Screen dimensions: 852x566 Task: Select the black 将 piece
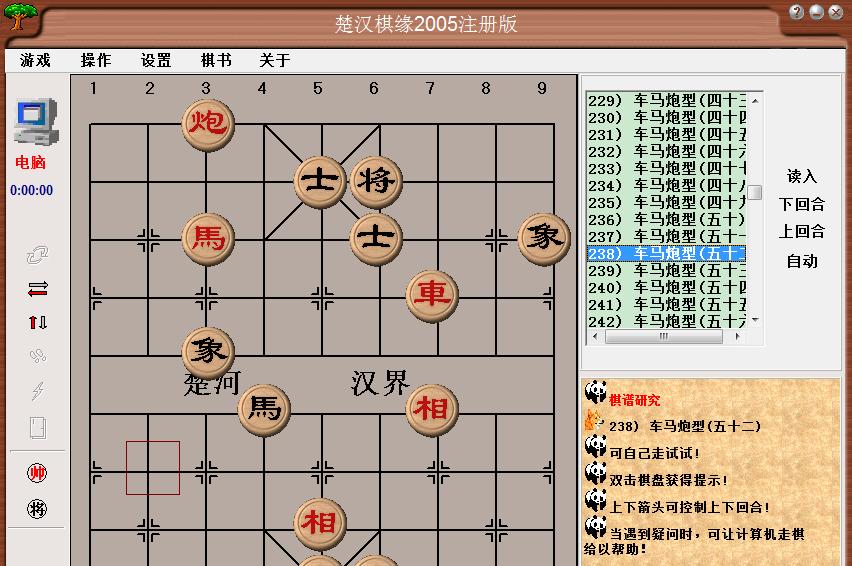[x=376, y=182]
